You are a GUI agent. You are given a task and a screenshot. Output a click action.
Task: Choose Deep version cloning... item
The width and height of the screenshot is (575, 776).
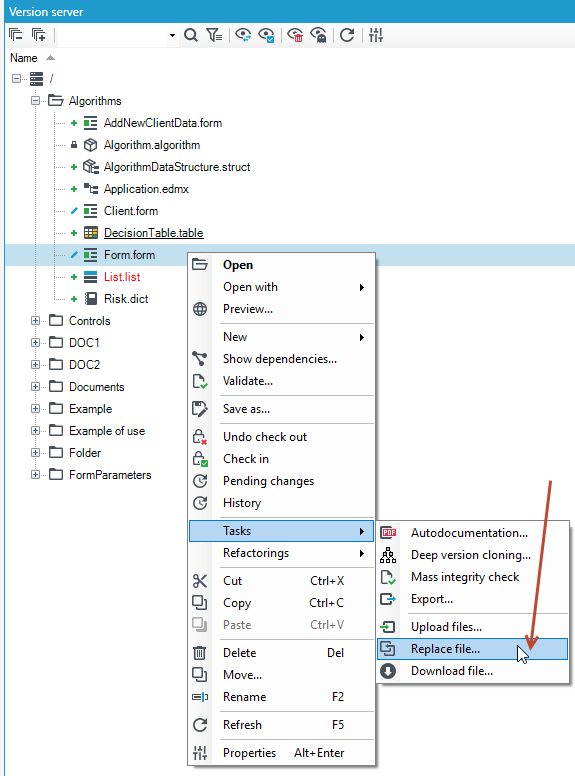coord(473,555)
